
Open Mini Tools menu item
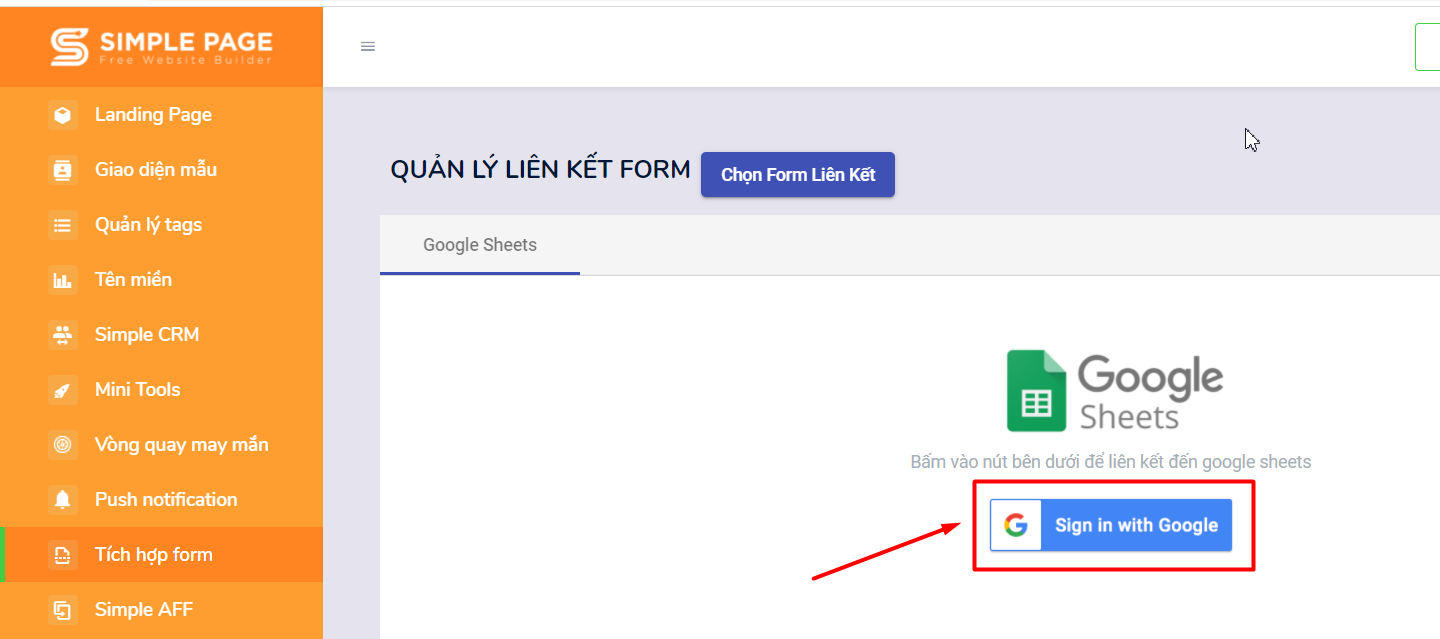pyautogui.click(x=161, y=390)
